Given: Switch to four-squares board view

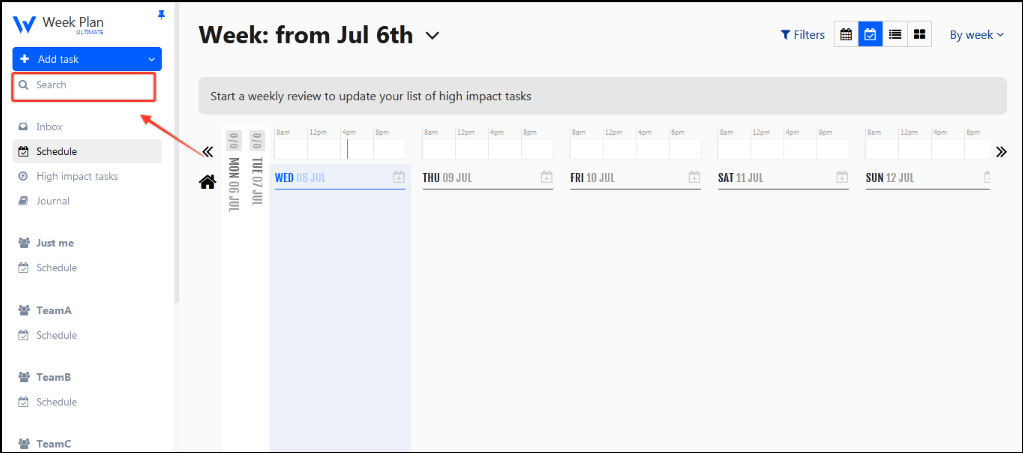Looking at the screenshot, I should pyautogui.click(x=920, y=35).
